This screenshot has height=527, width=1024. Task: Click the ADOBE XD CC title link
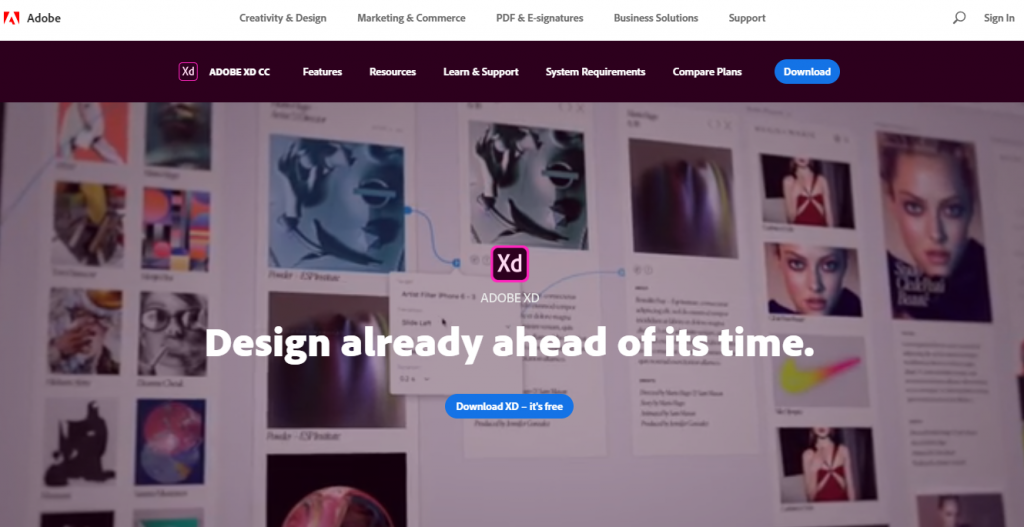[239, 72]
